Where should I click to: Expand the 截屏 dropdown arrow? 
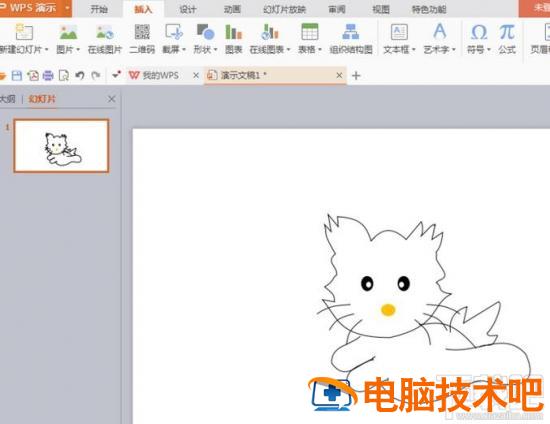[184, 50]
